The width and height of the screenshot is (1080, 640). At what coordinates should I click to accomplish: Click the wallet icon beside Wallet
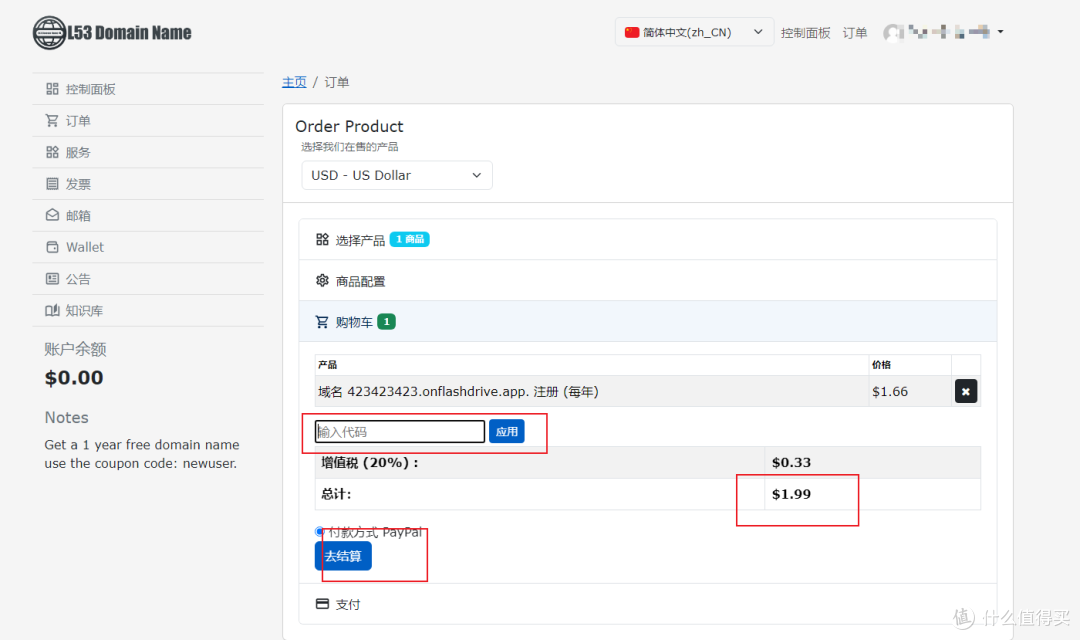point(52,247)
